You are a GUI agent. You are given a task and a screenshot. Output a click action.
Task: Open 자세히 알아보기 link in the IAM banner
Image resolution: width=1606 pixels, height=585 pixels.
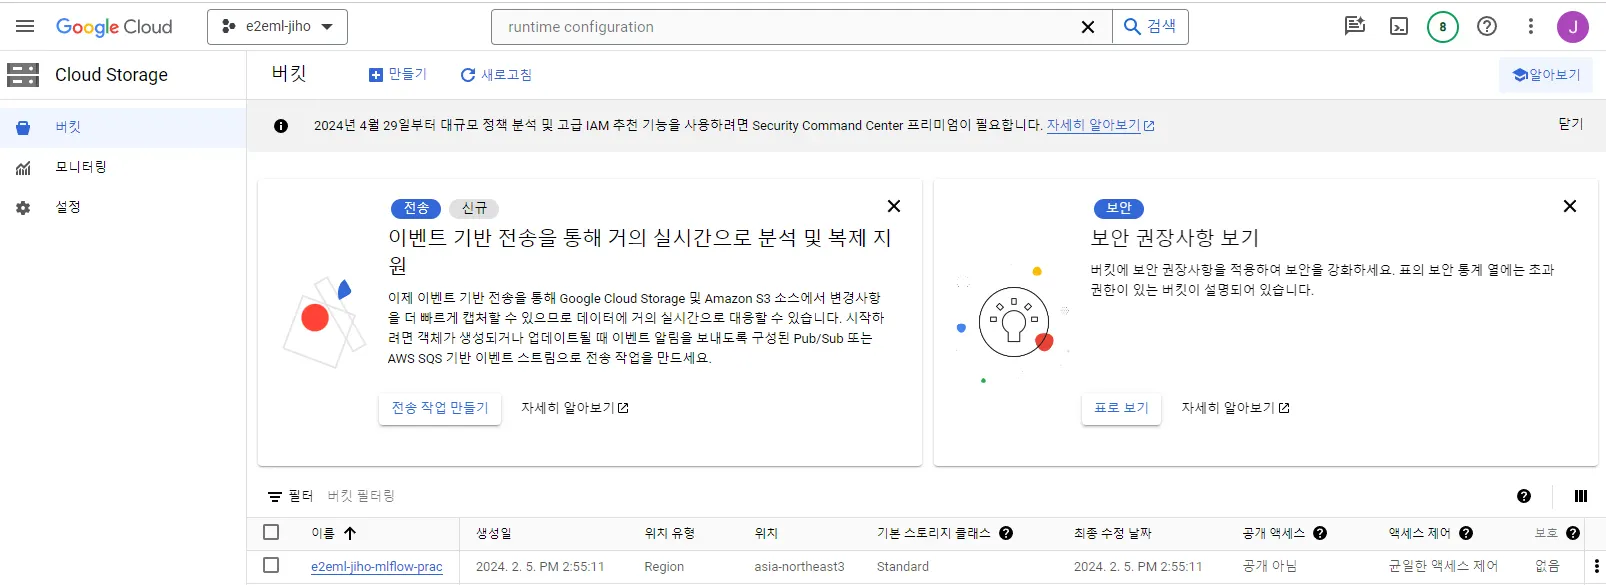click(1100, 125)
